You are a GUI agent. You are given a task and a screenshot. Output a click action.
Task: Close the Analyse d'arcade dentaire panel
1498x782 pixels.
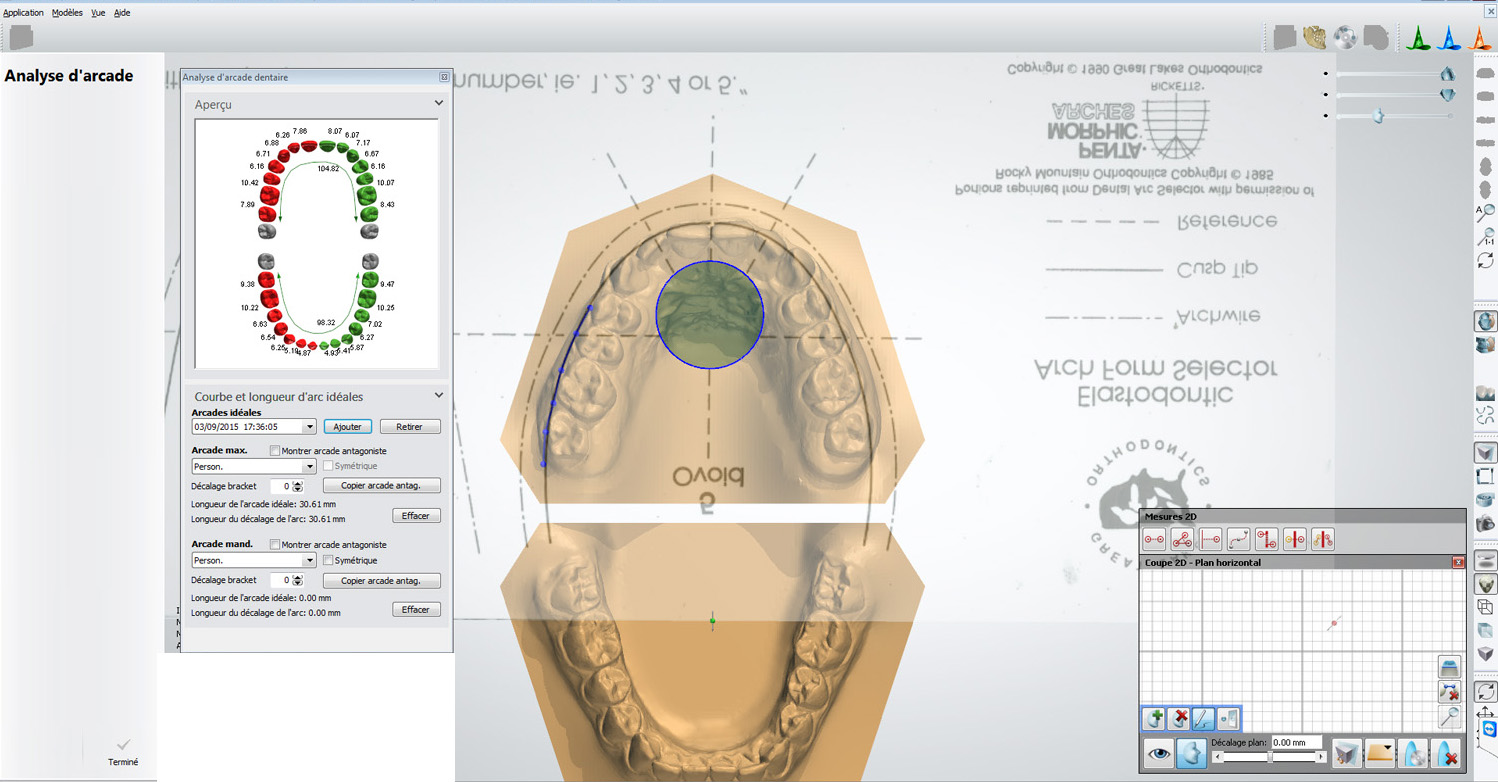tap(444, 77)
